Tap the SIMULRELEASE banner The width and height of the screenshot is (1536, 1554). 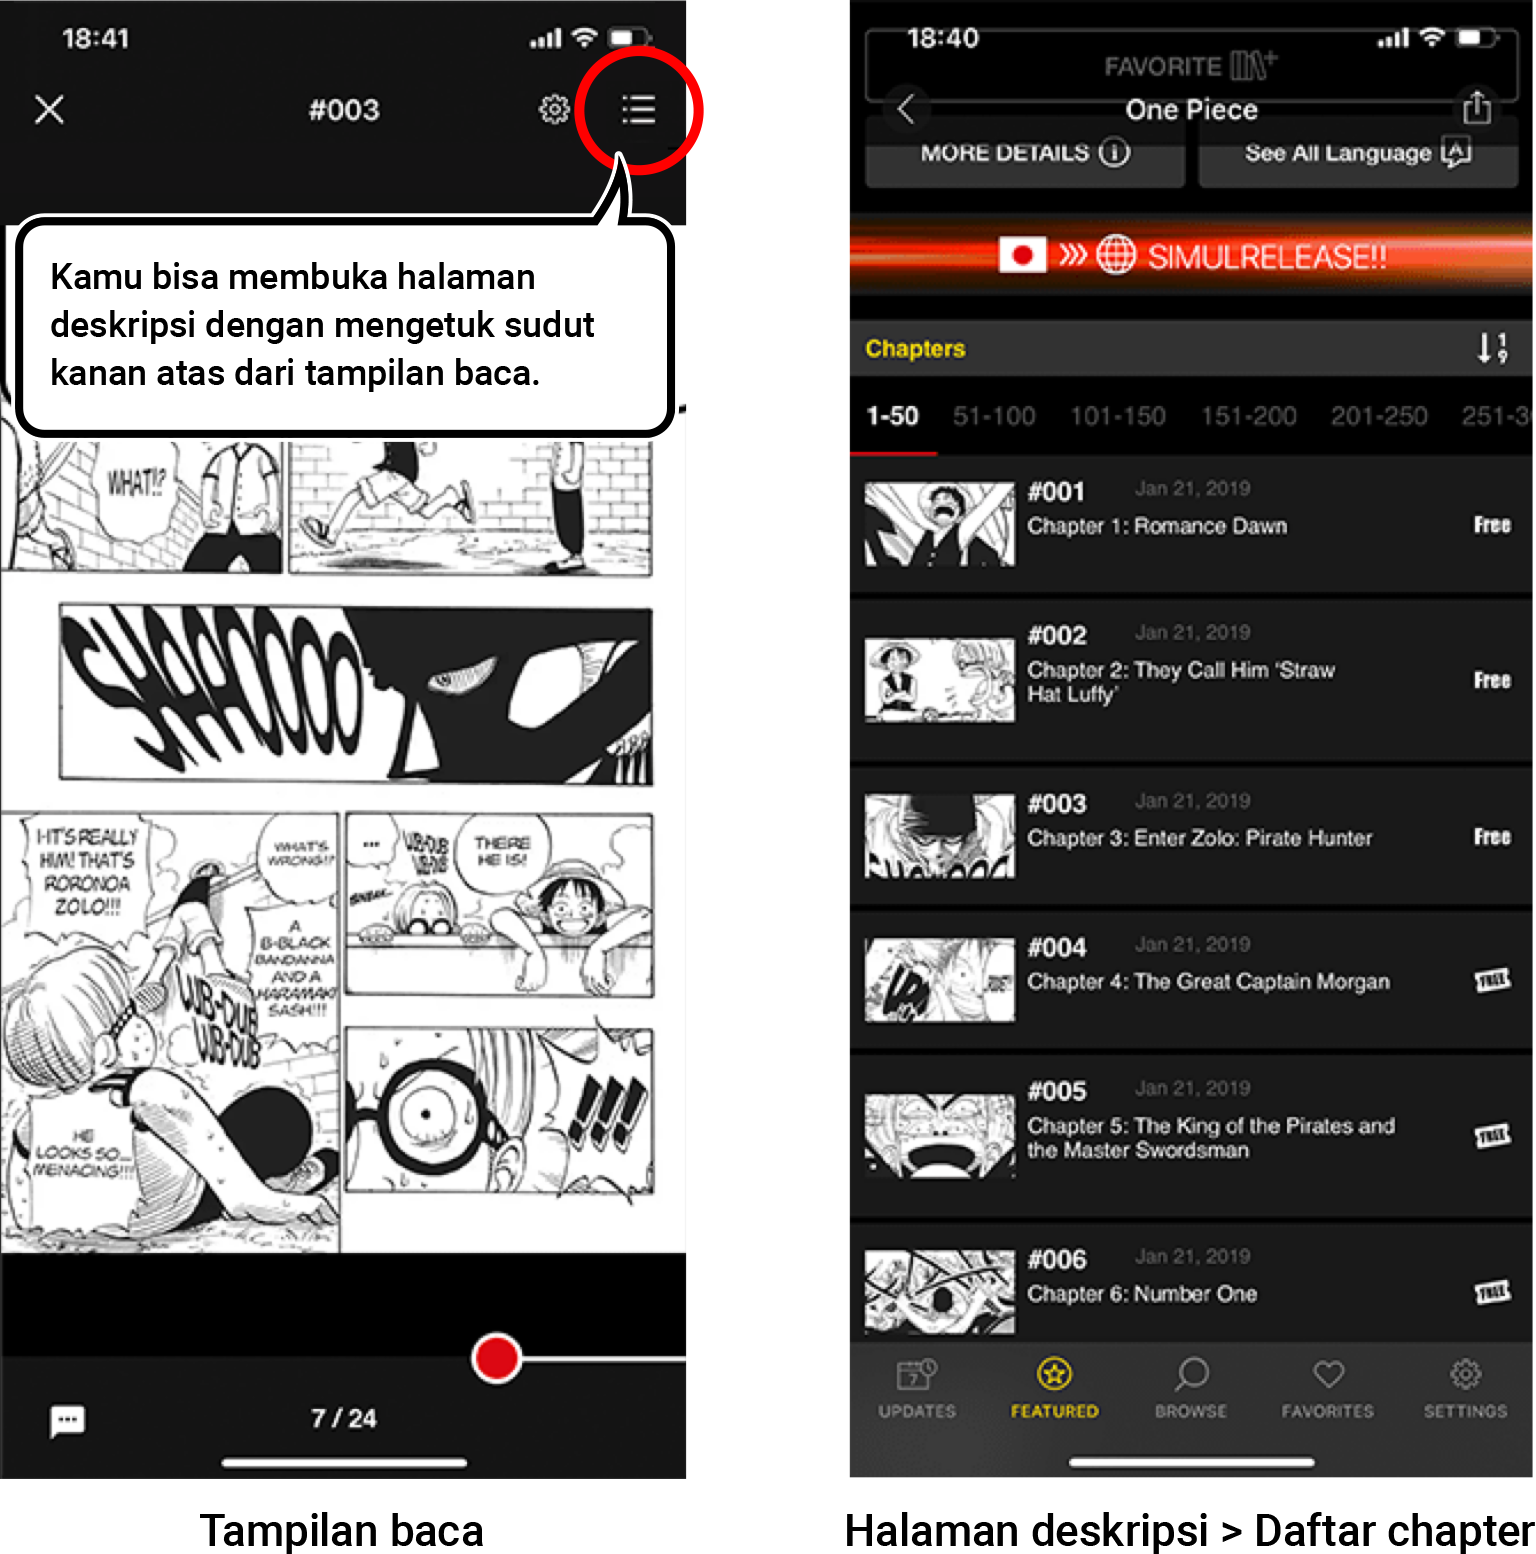(x=1191, y=256)
